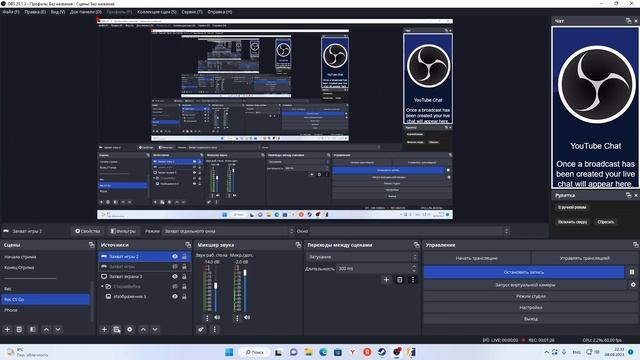Screen dimensions: 640x360
Task: Undock the Переходы между сценами panel
Action: (x=416, y=244)
